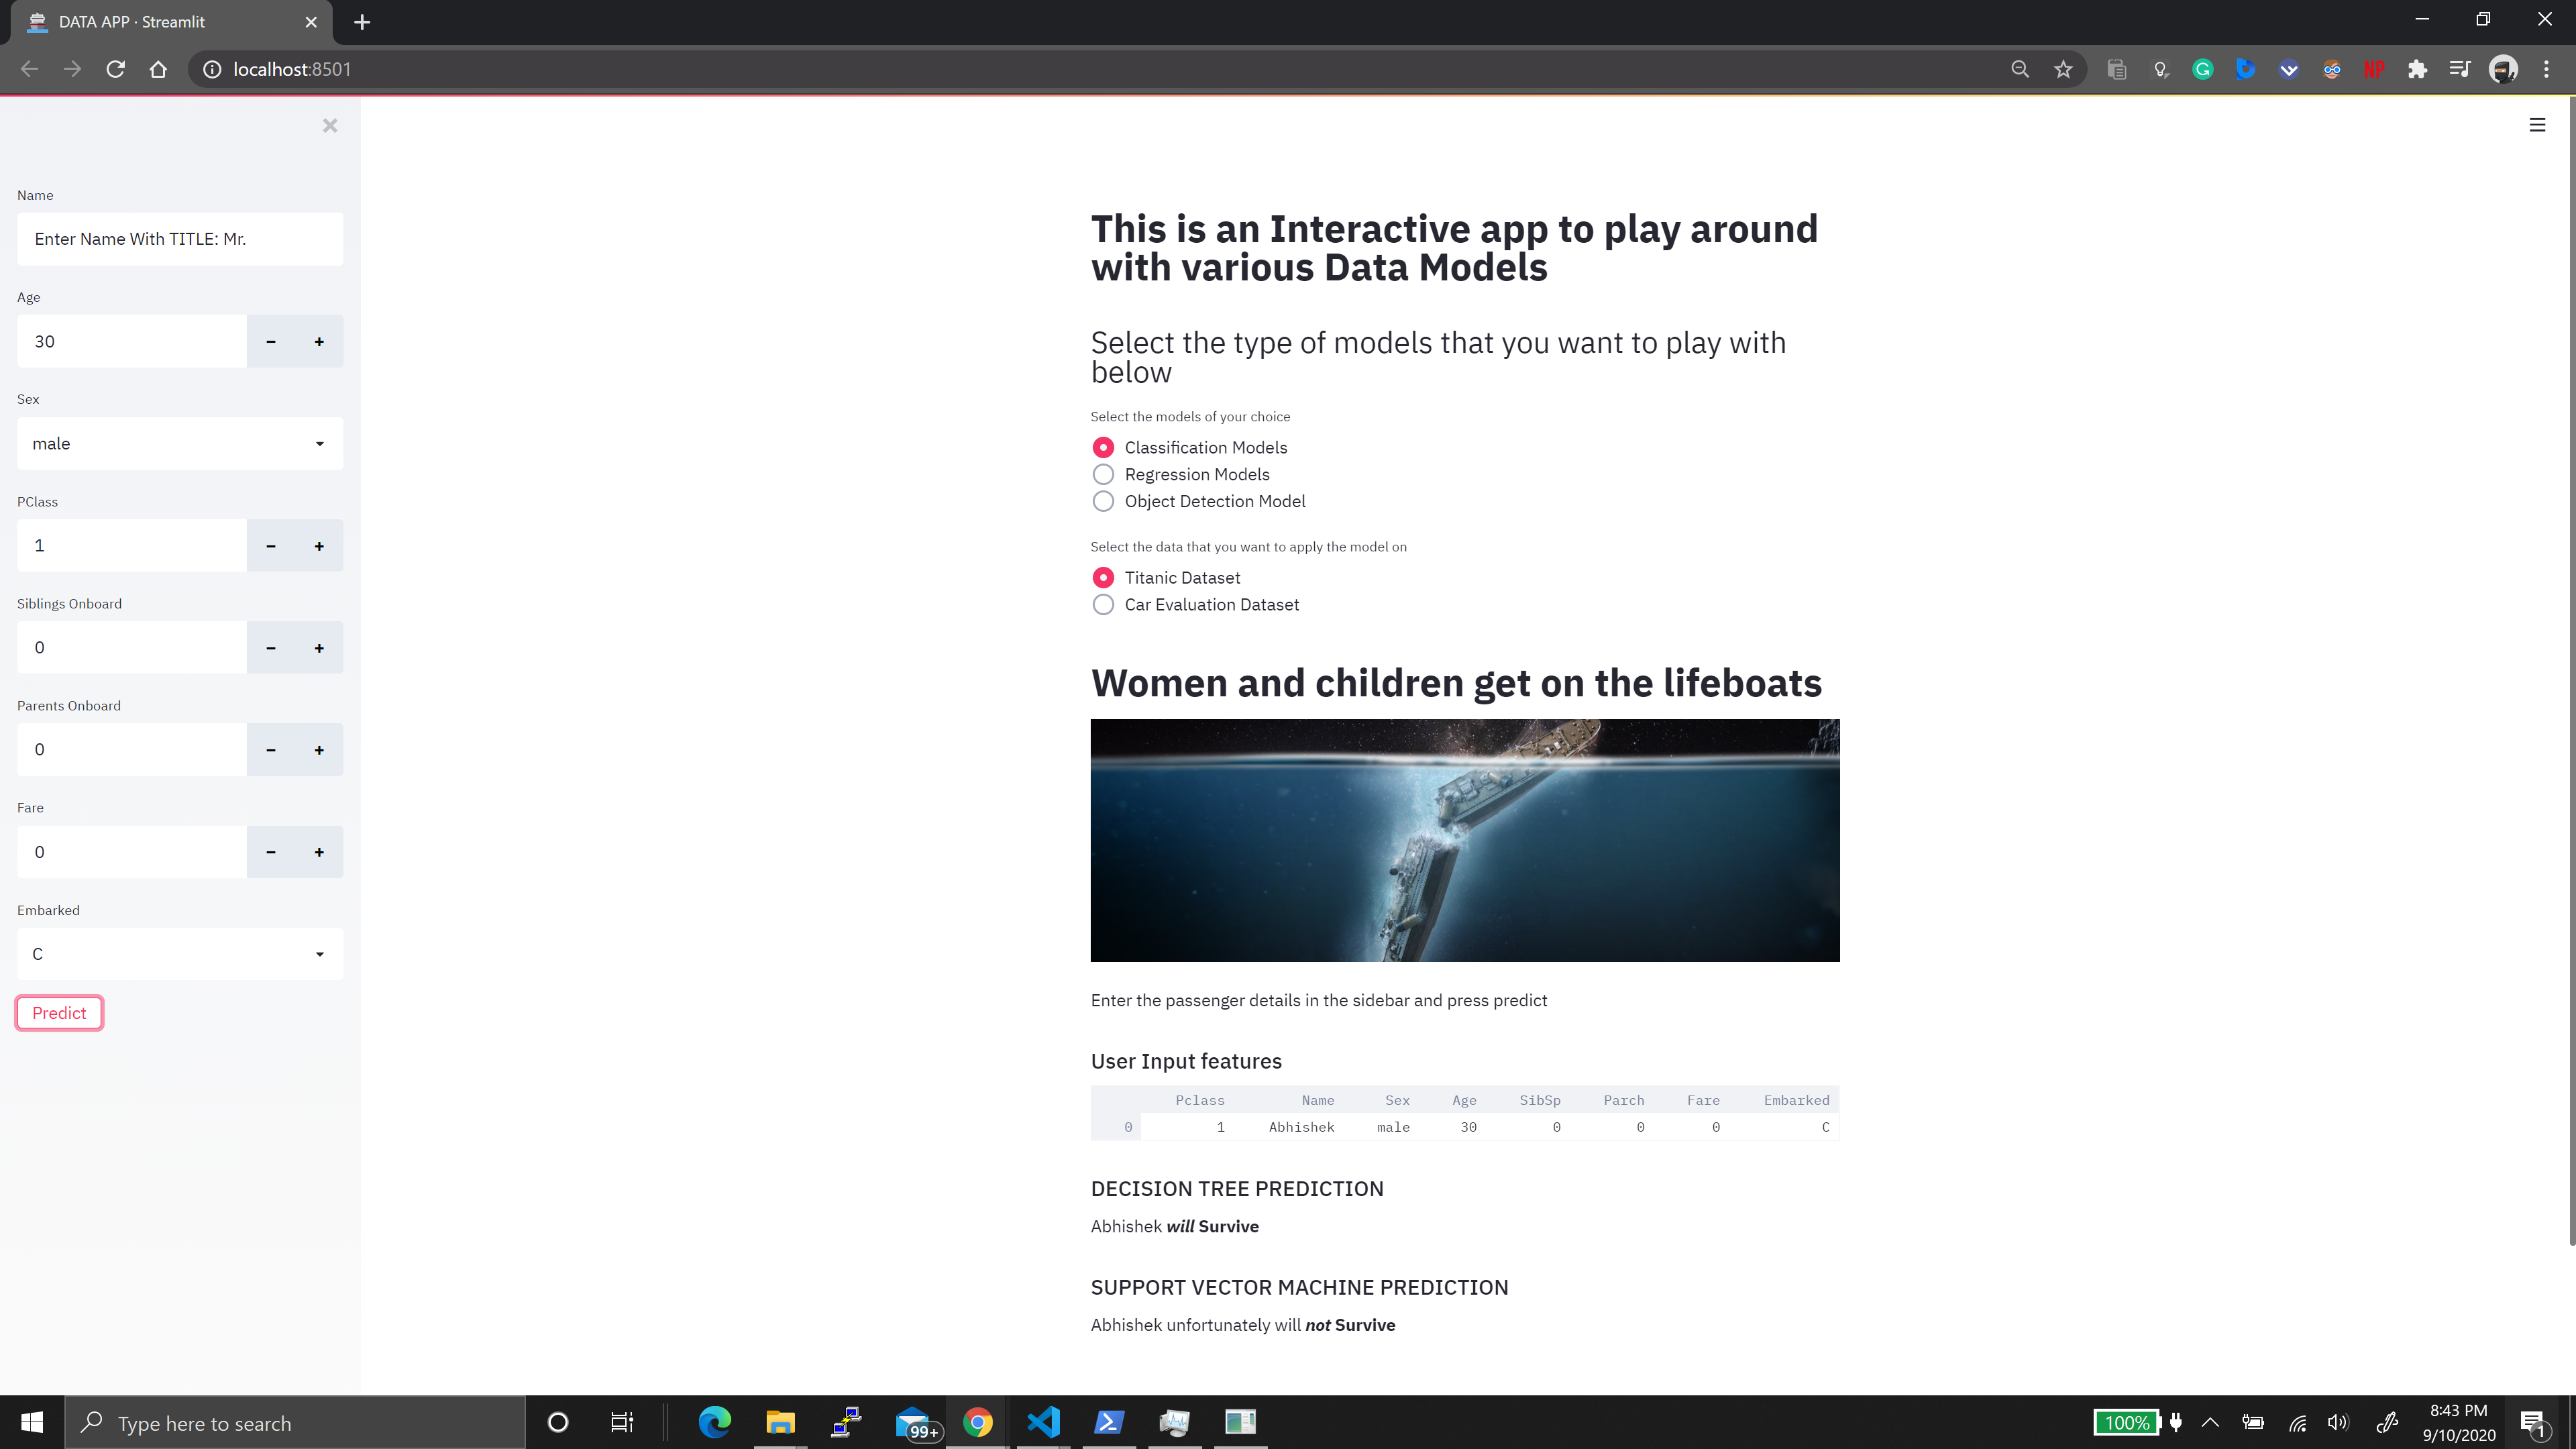
Task: Close the sidebar with the X icon
Action: (330, 125)
